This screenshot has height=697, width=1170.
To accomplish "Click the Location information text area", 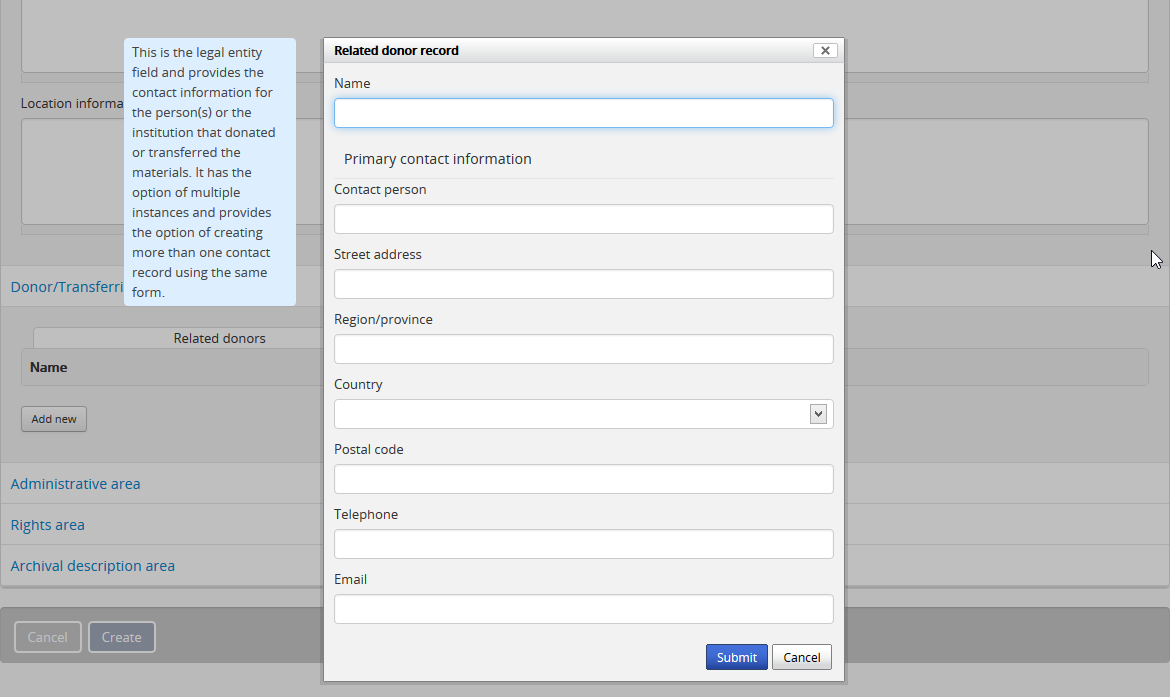I will point(1000,172).
